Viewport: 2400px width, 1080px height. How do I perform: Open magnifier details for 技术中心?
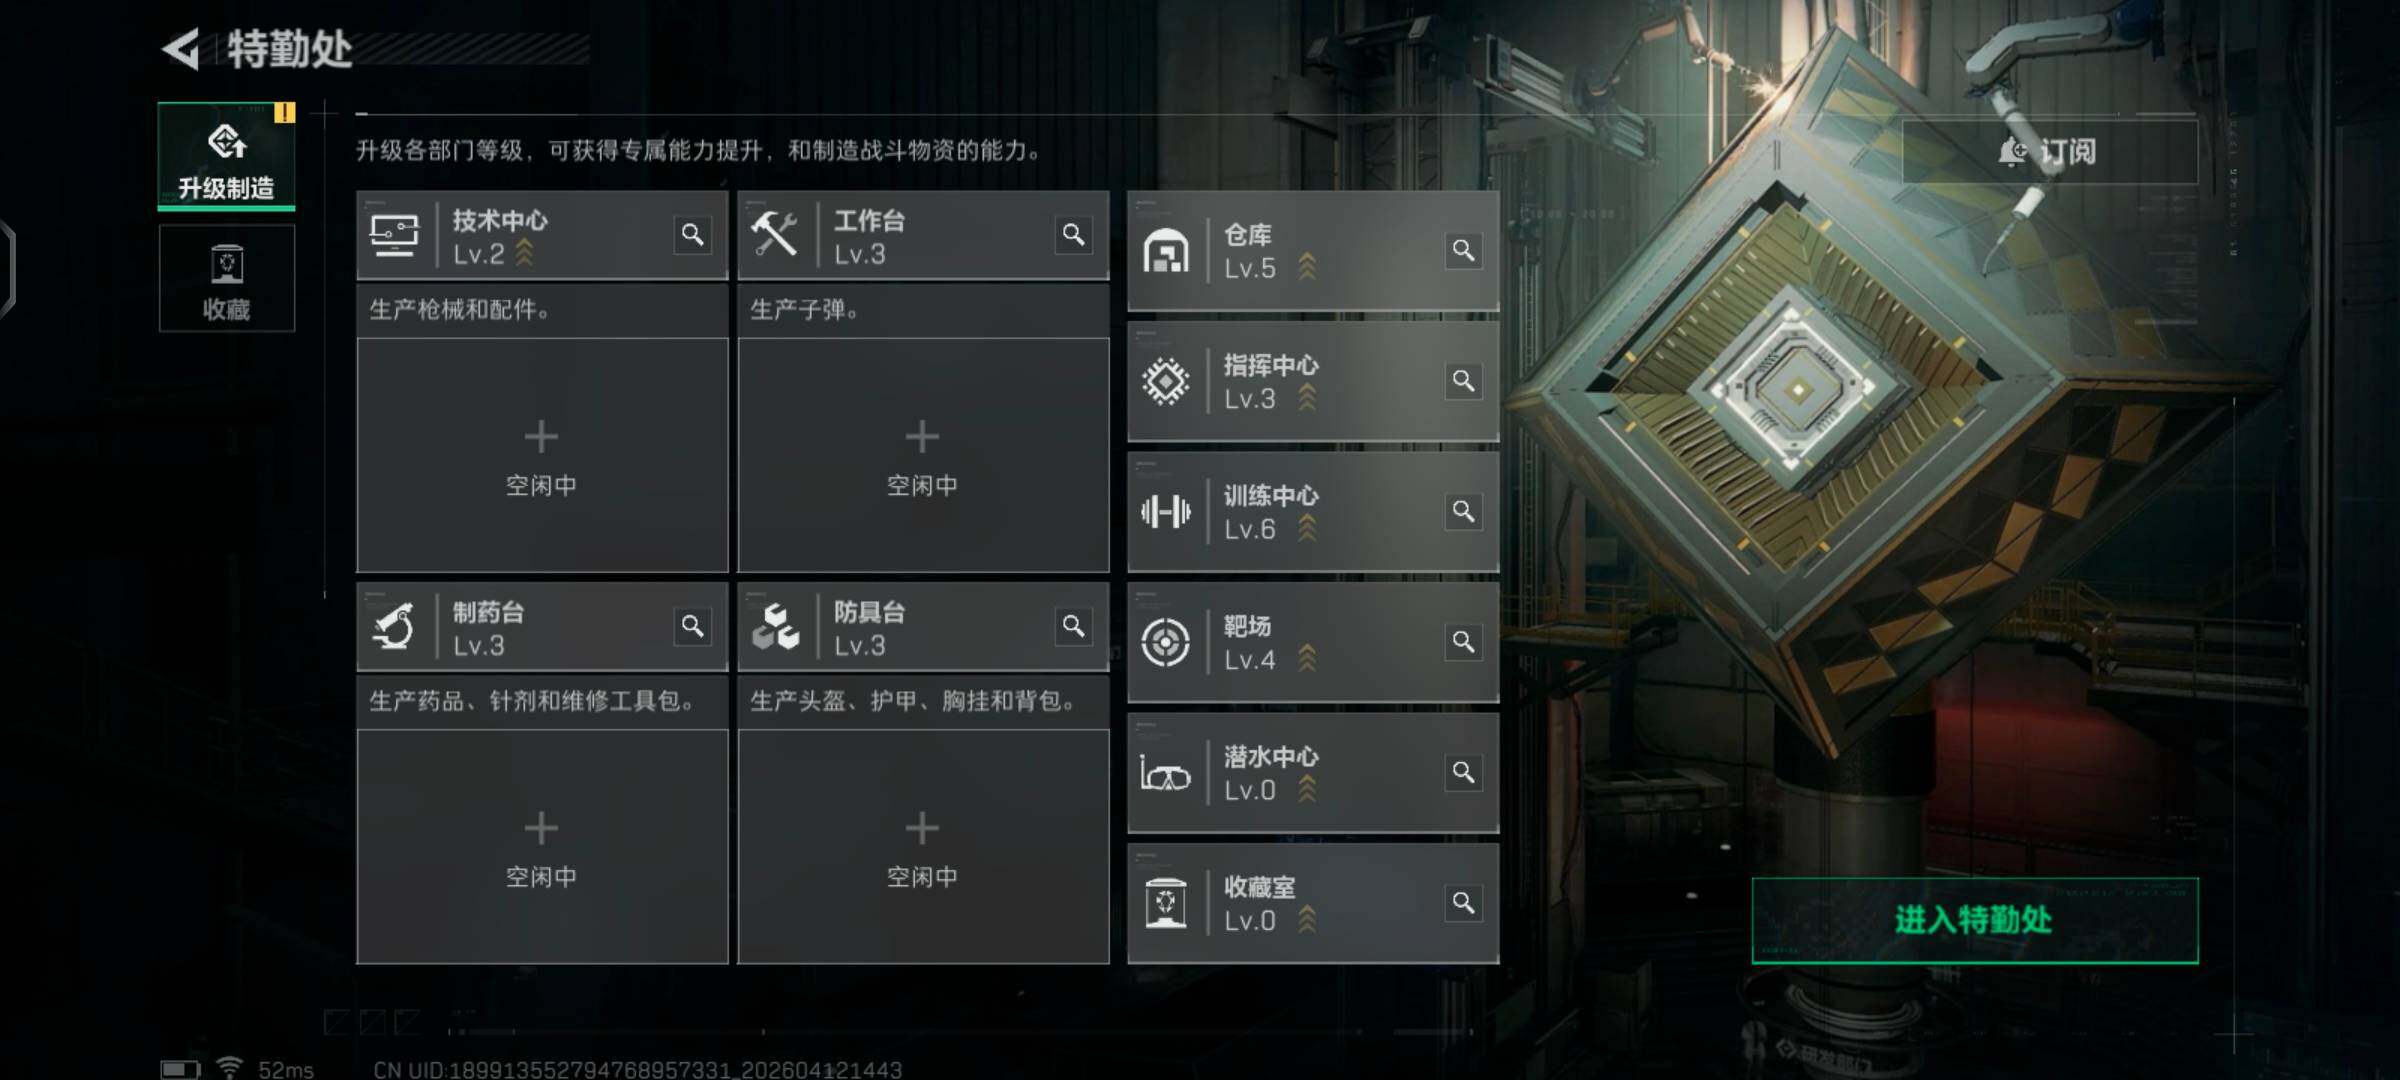(x=692, y=235)
